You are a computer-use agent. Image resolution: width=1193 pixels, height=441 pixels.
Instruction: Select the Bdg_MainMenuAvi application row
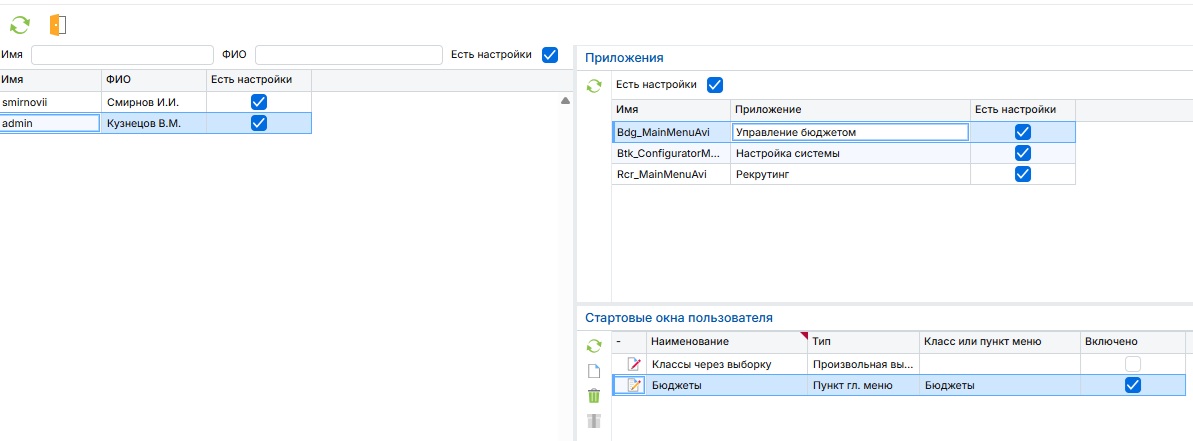(x=844, y=132)
